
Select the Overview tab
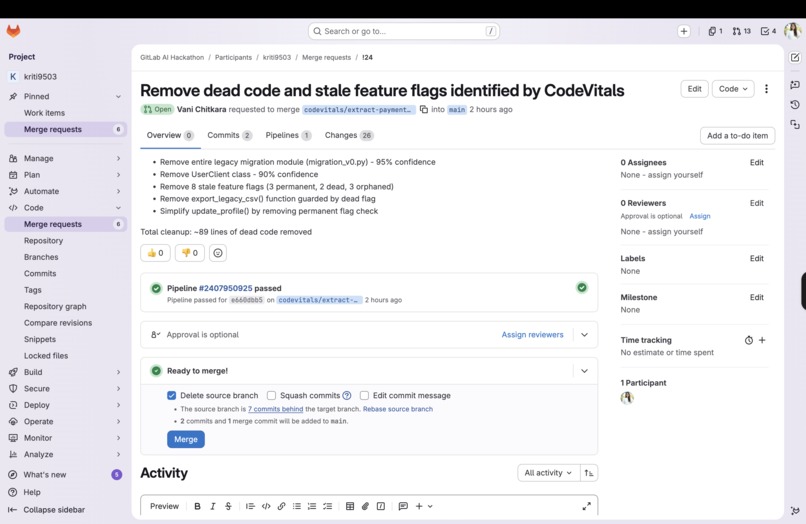click(170, 135)
